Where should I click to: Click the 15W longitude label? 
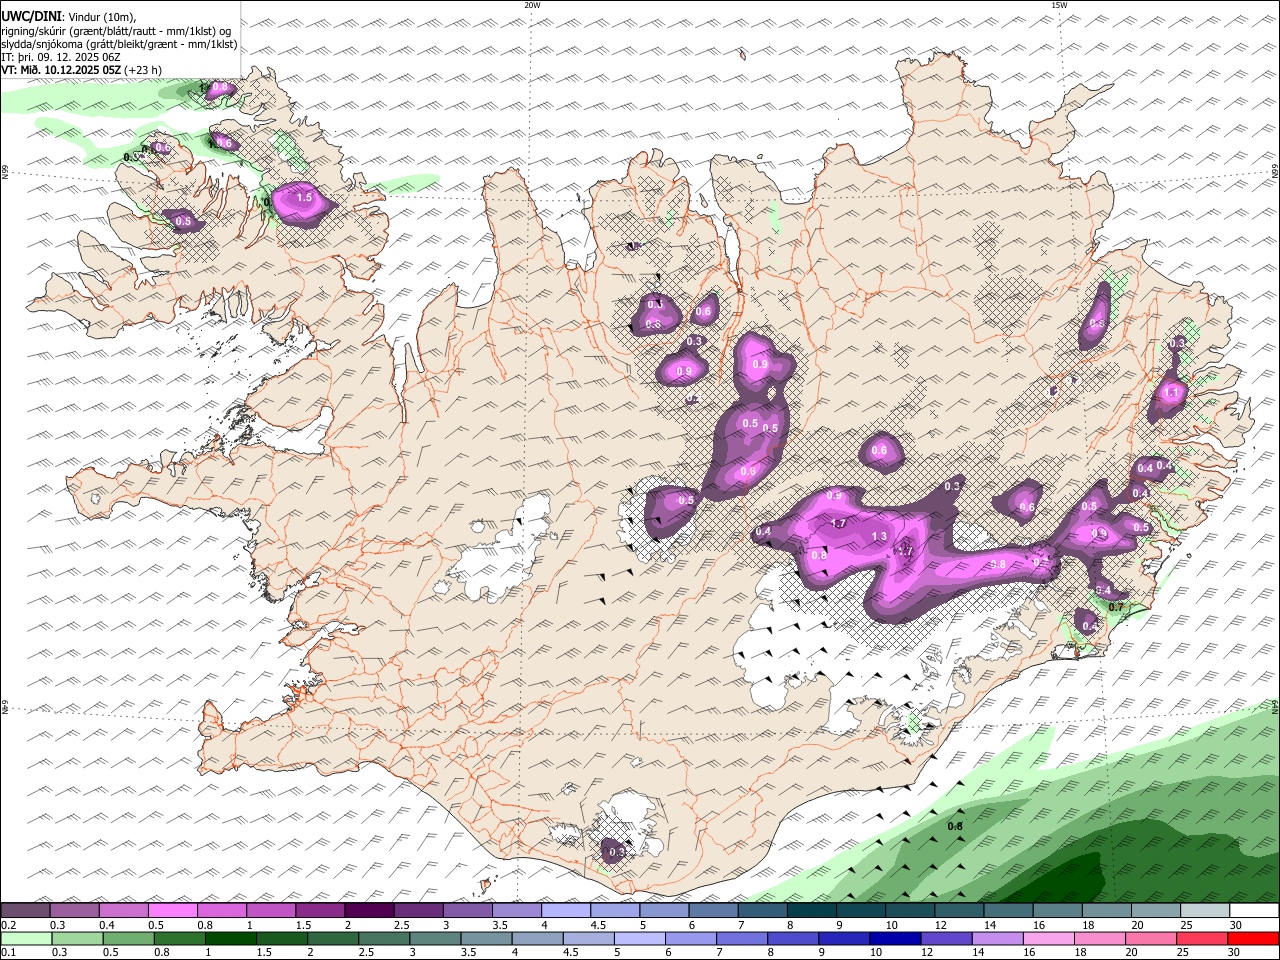click(x=1059, y=5)
